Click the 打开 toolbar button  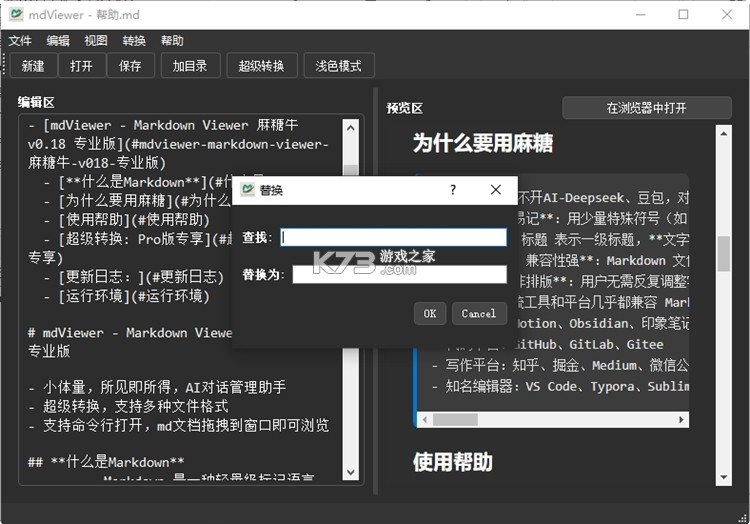pos(81,66)
